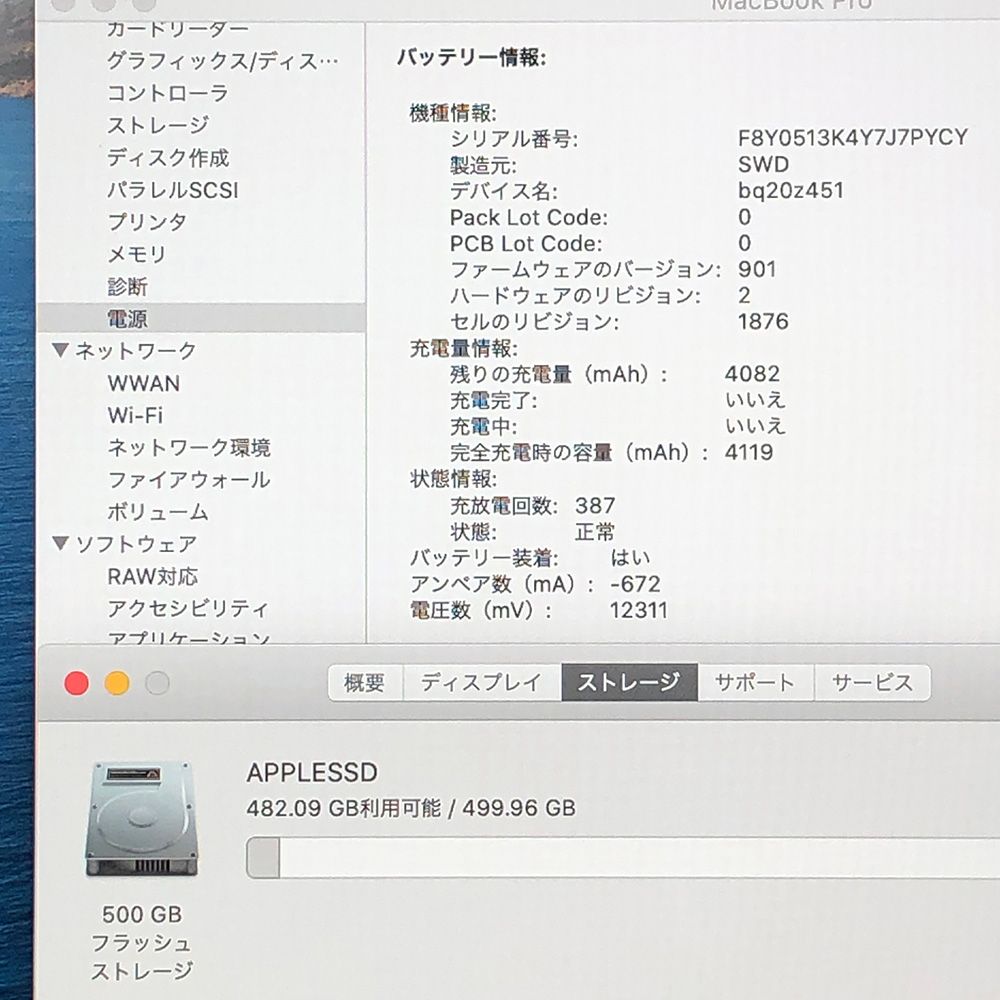Switch to the 概要 tab
This screenshot has width=1000, height=1000.
365,683
